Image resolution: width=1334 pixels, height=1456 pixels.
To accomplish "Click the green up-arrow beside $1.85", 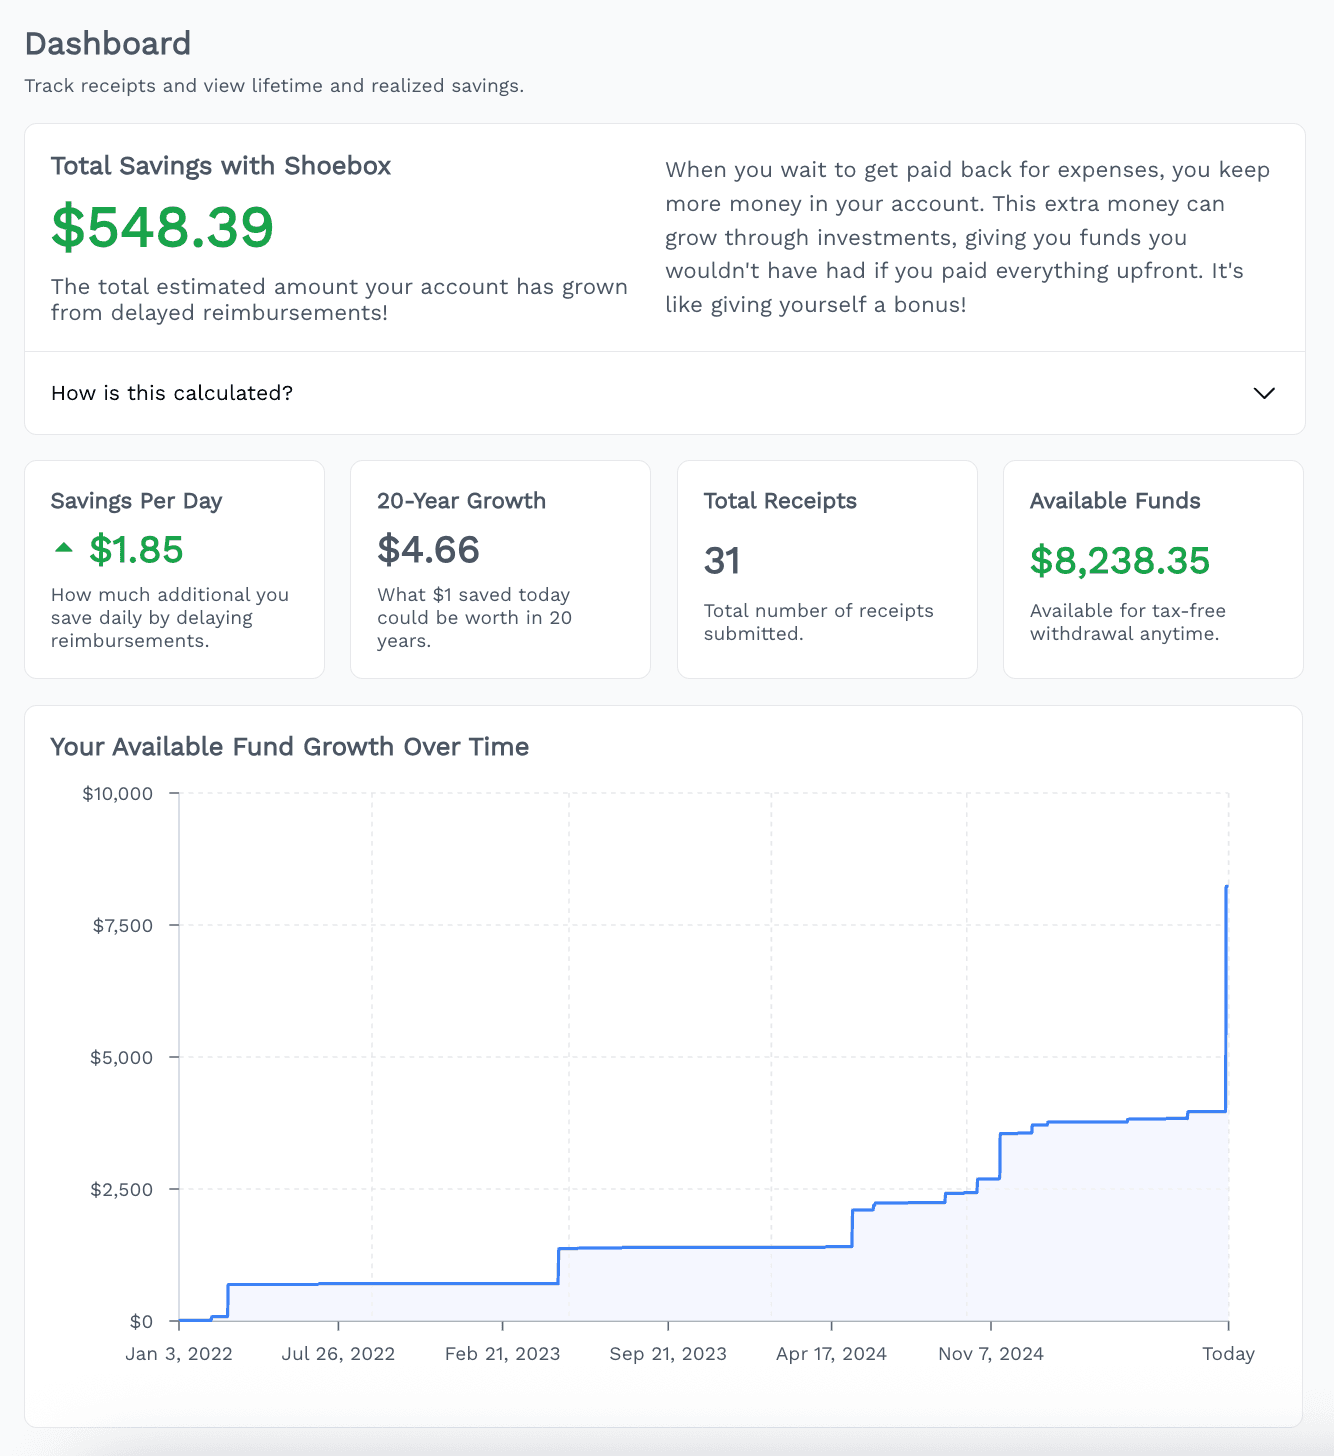I will [64, 548].
